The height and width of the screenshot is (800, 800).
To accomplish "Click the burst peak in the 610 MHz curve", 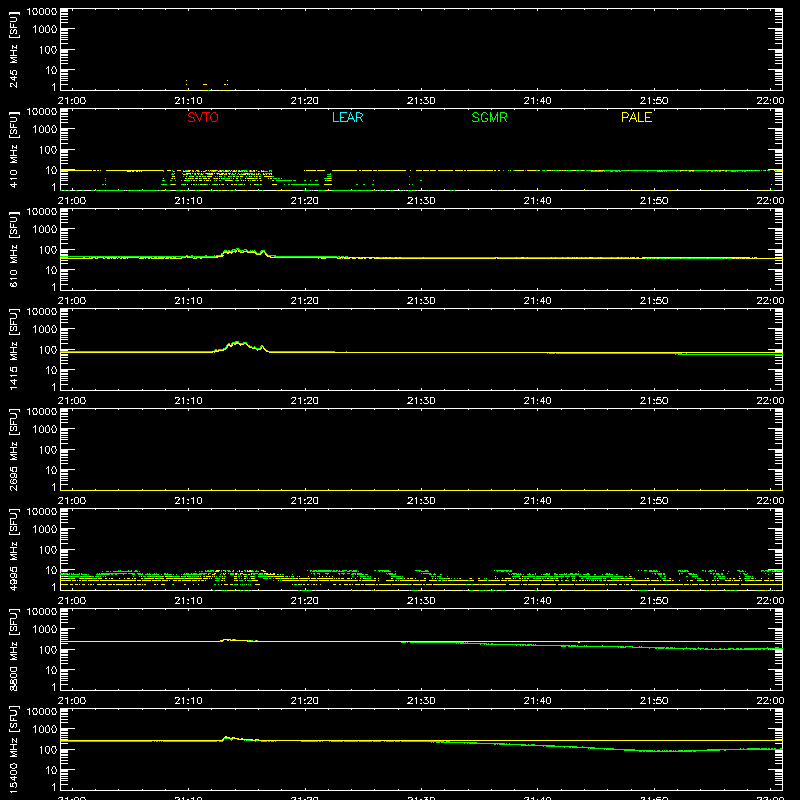I will point(238,251).
